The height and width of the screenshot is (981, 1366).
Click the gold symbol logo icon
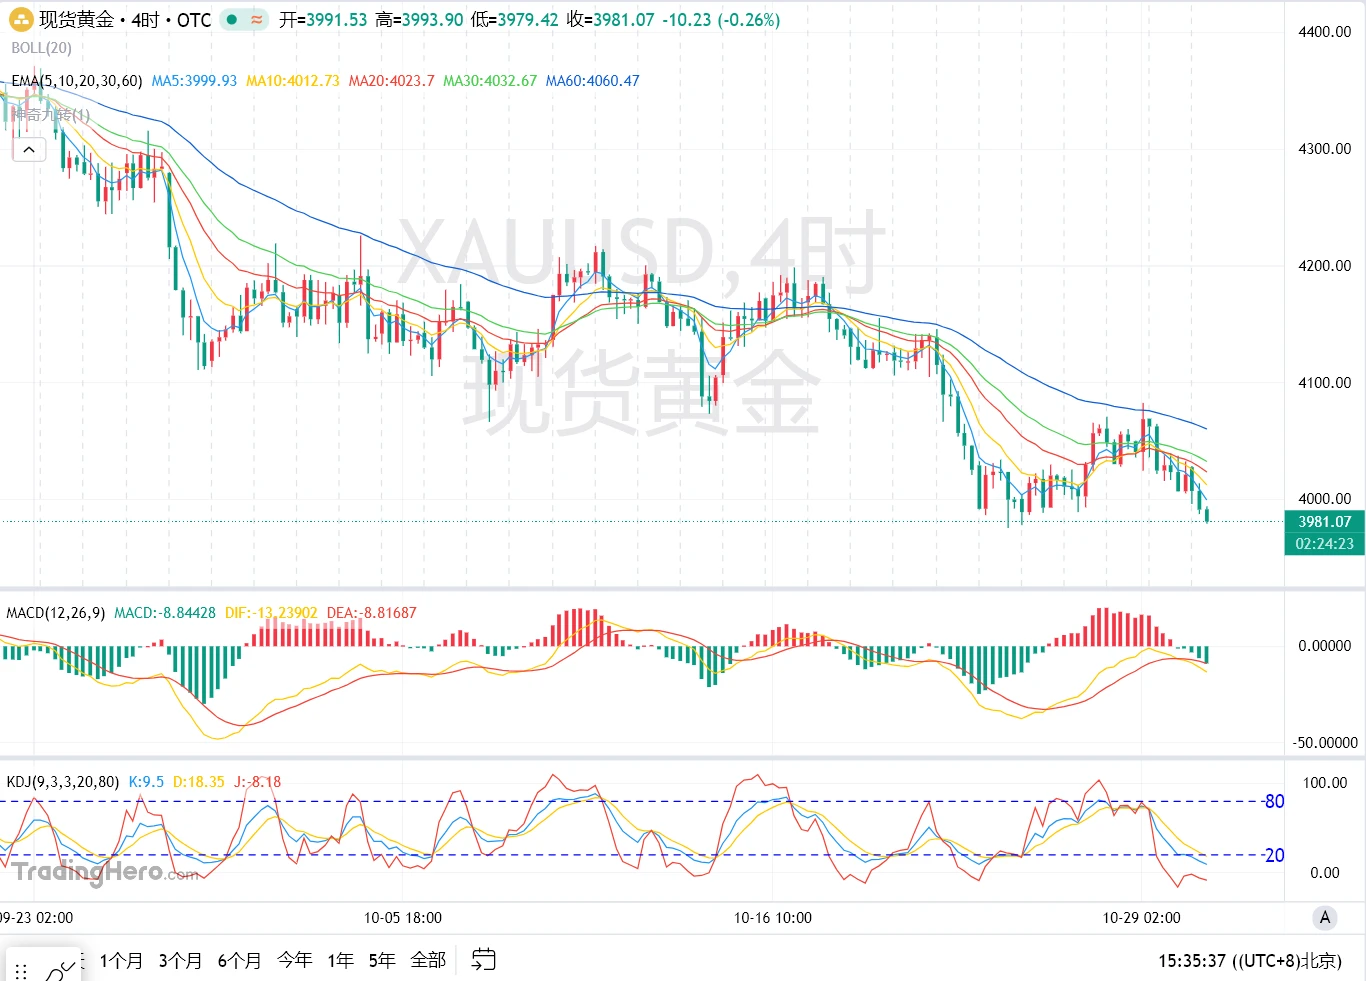[21, 19]
